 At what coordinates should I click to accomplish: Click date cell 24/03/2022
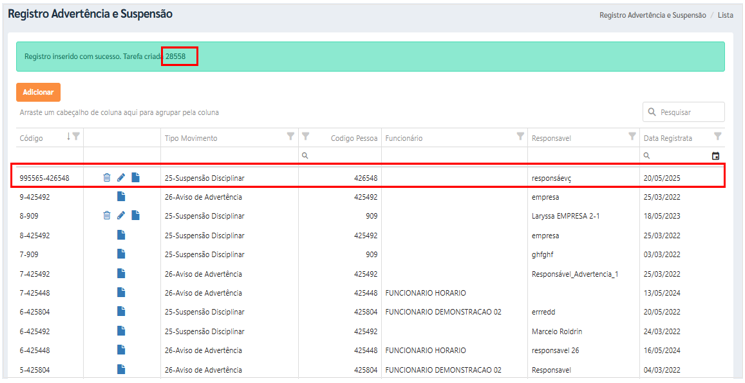[662, 332]
